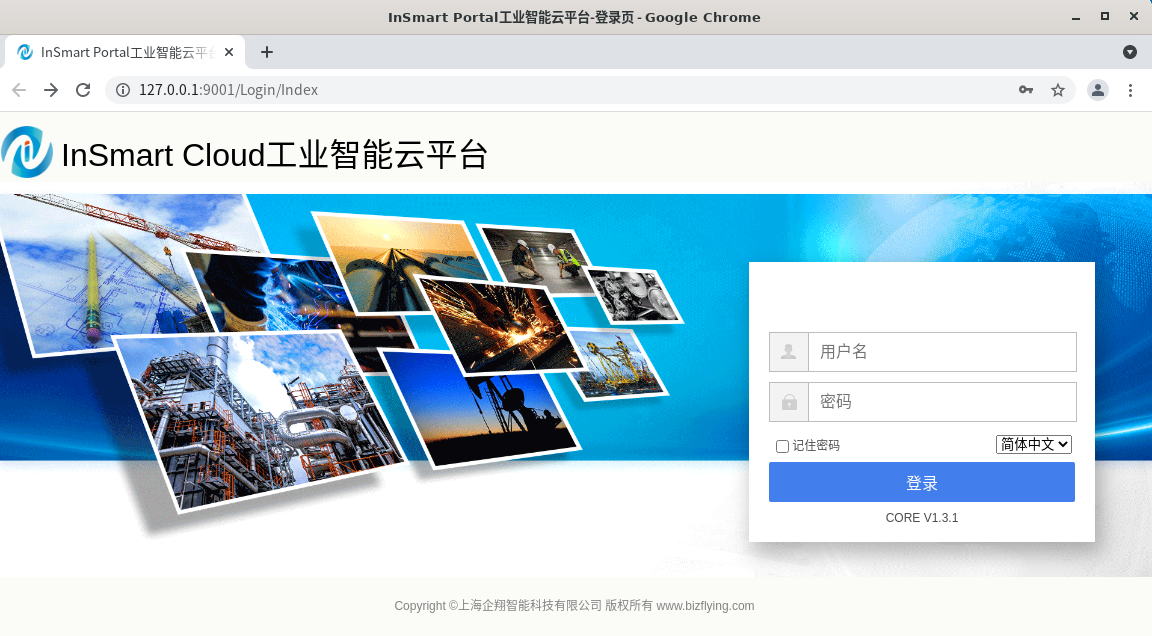Close the InSmart Portal tab
The width and height of the screenshot is (1152, 636).
(228, 52)
